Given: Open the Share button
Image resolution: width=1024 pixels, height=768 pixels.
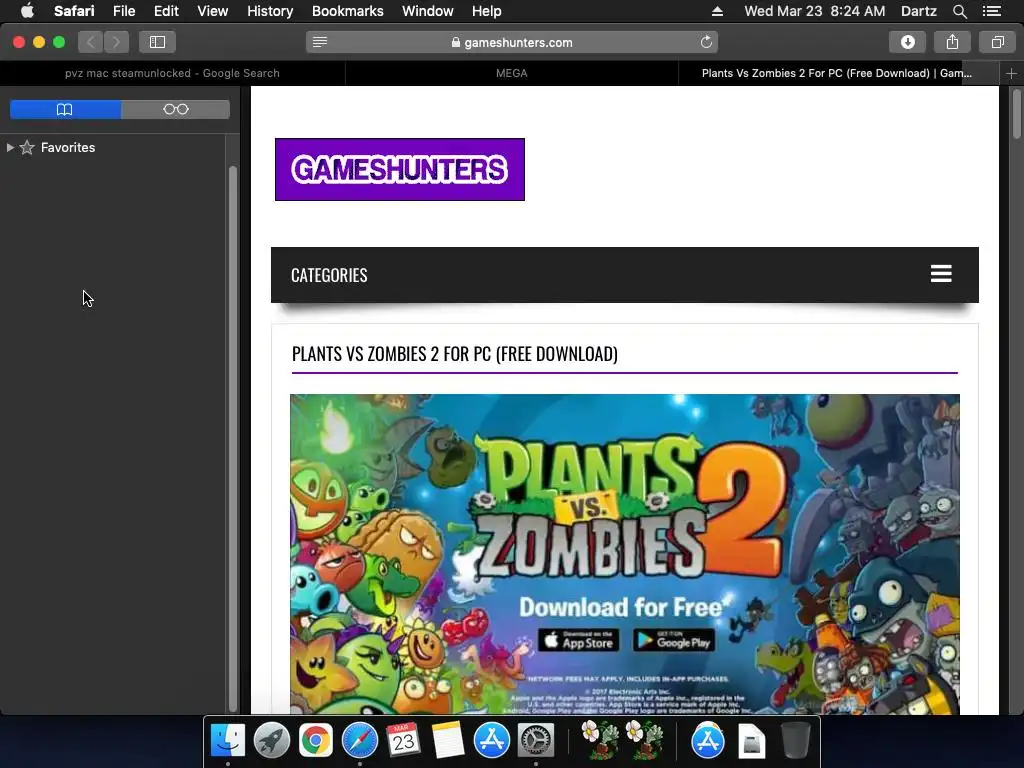Looking at the screenshot, I should (952, 42).
